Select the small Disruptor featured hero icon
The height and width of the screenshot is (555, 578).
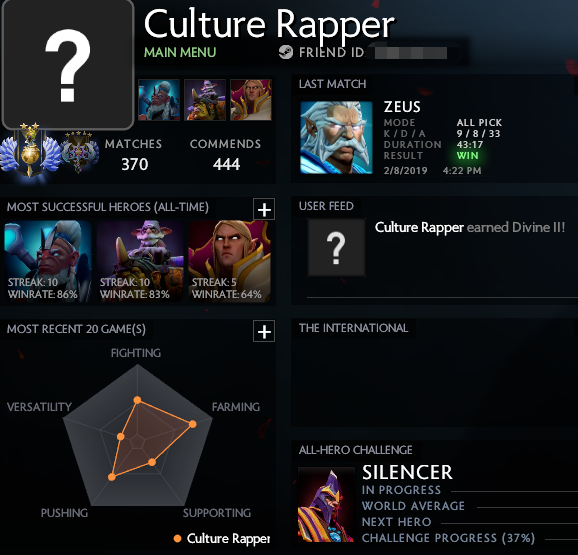159,100
